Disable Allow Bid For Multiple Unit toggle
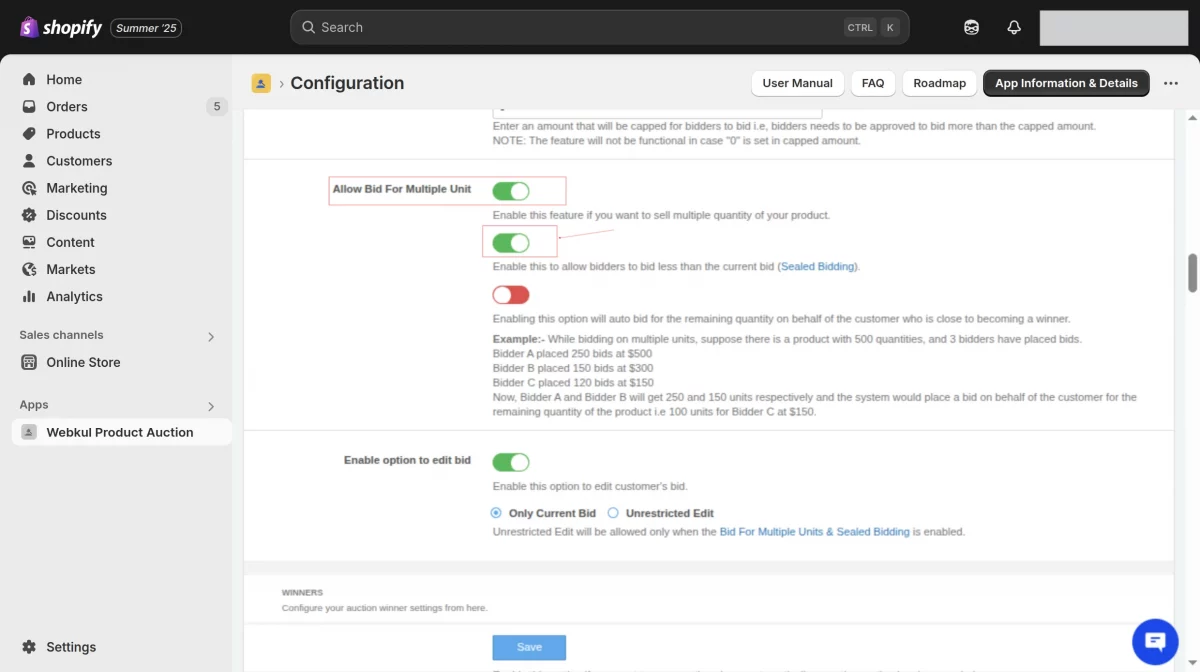Screen dimensions: 1200x672 (511, 191)
